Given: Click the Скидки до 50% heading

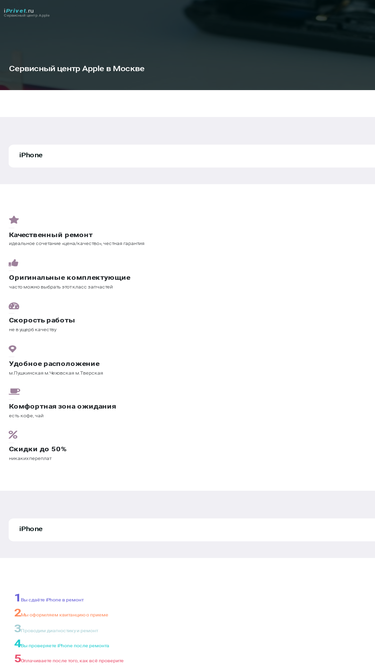Looking at the screenshot, I should pos(38,449).
